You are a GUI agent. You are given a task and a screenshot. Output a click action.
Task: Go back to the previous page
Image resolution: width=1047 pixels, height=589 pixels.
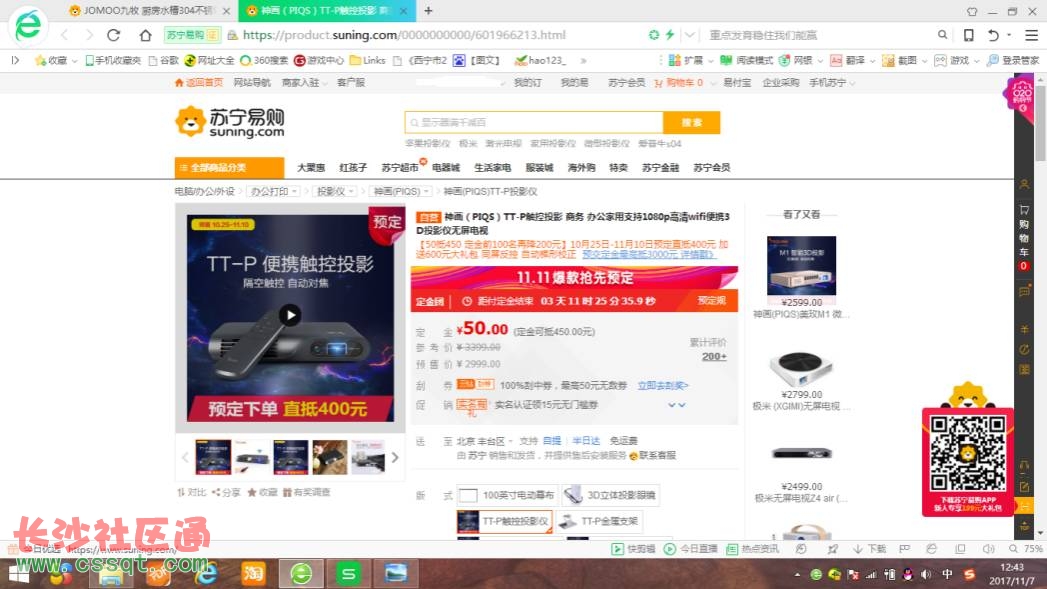tap(64, 35)
